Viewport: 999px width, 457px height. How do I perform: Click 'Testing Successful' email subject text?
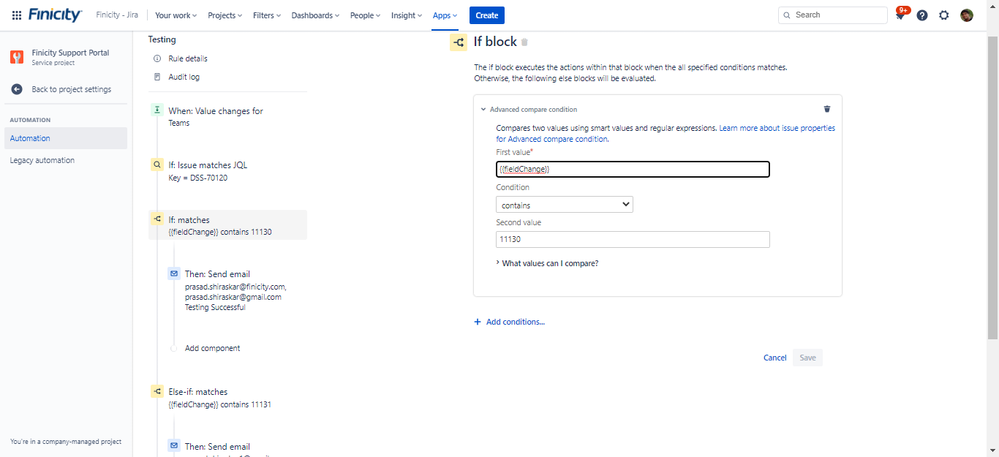click(x=215, y=307)
